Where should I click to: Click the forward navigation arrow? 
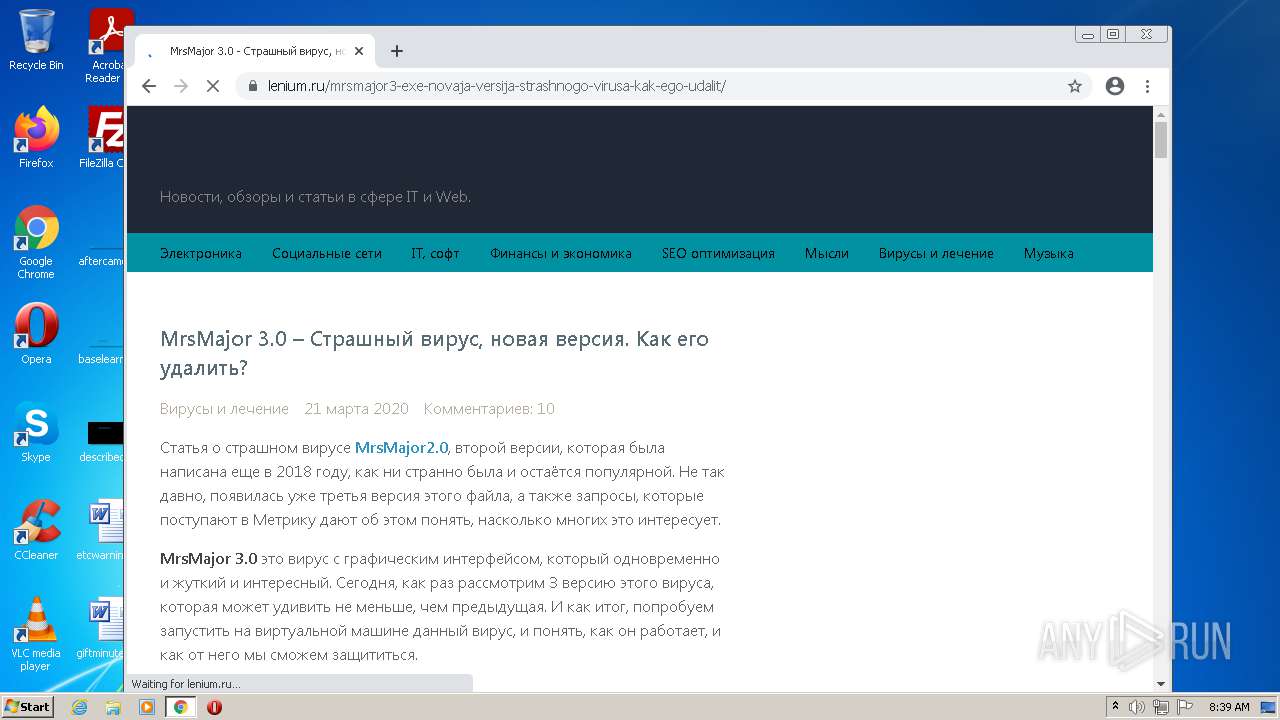point(181,86)
